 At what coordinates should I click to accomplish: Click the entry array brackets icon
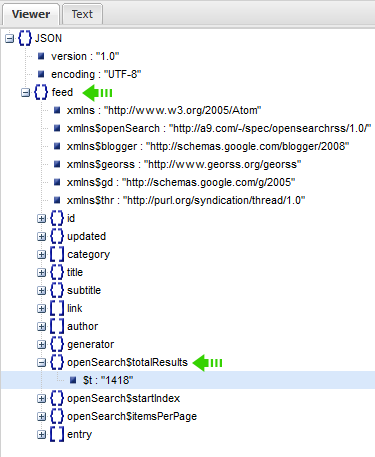point(57,434)
